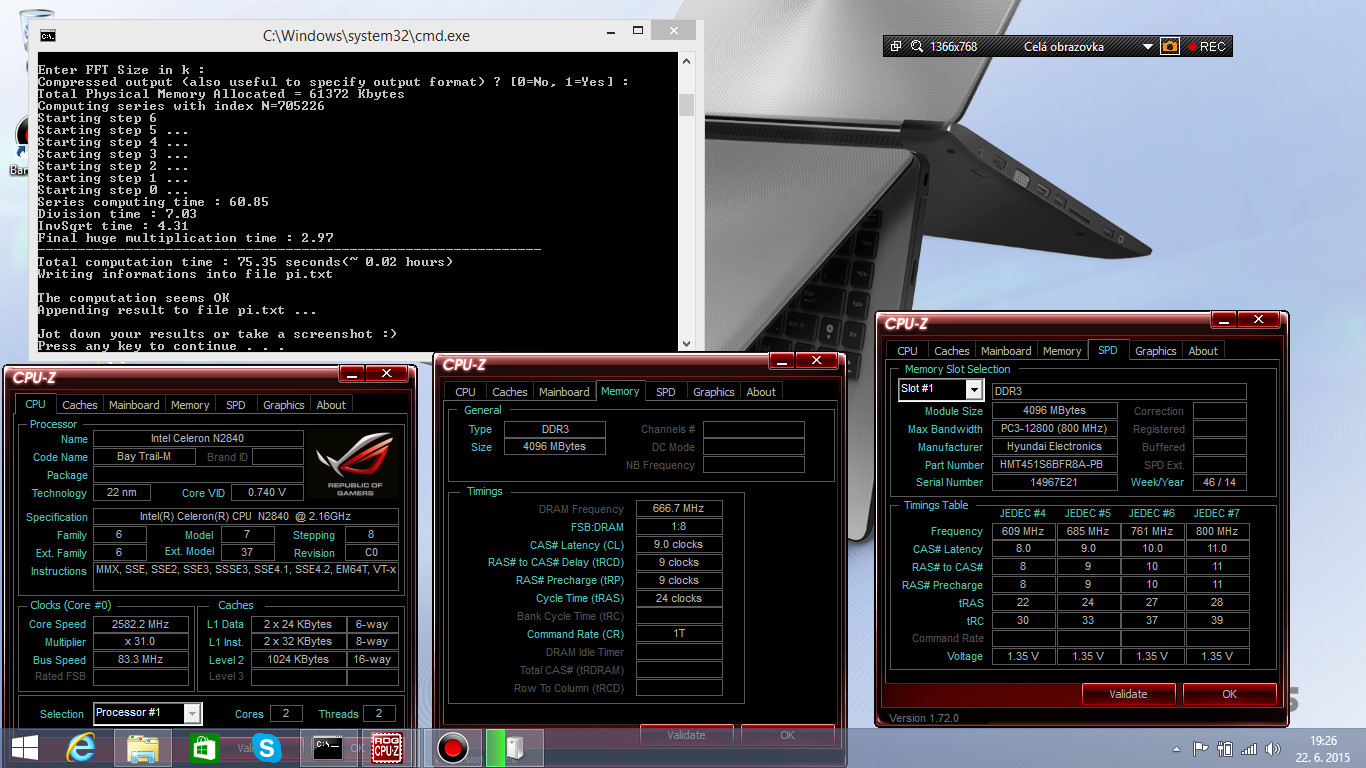The height and width of the screenshot is (768, 1366).
Task: Click the Cycle Time 24 clocks value
Action: (679, 598)
